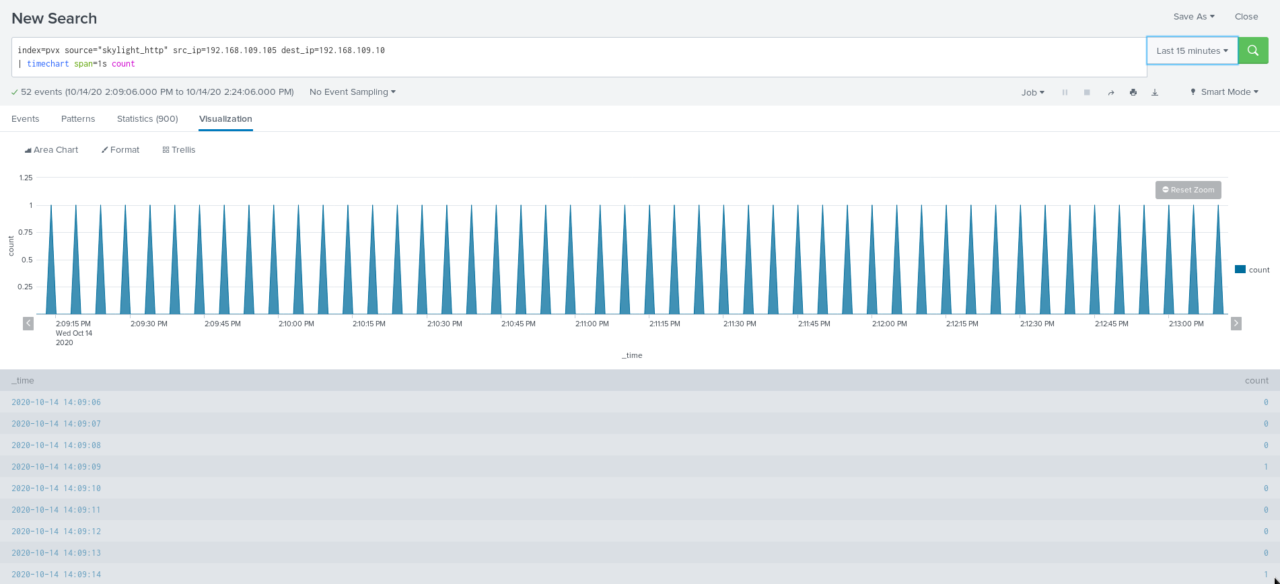Switch to the Statistics (900) tab
Image resolution: width=1280 pixels, height=584 pixels.
tap(147, 119)
